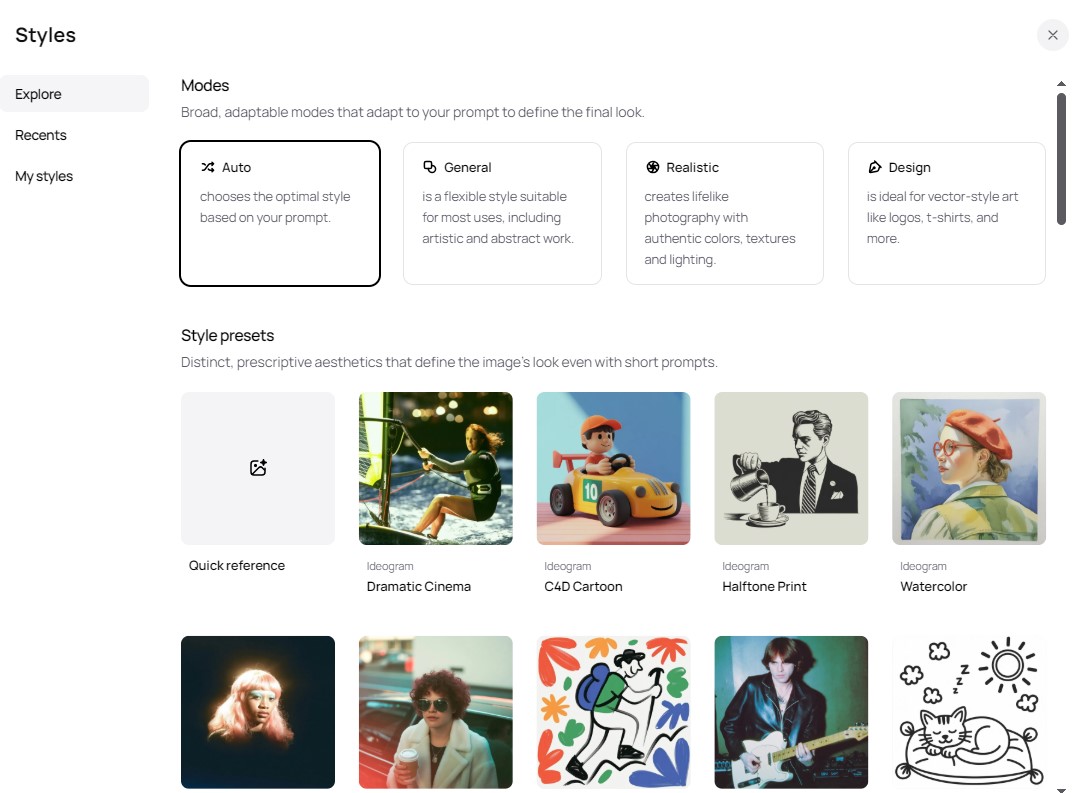Choose the C4D Cartoon style thumbnail
The height and width of the screenshot is (793, 1082).
tap(613, 468)
